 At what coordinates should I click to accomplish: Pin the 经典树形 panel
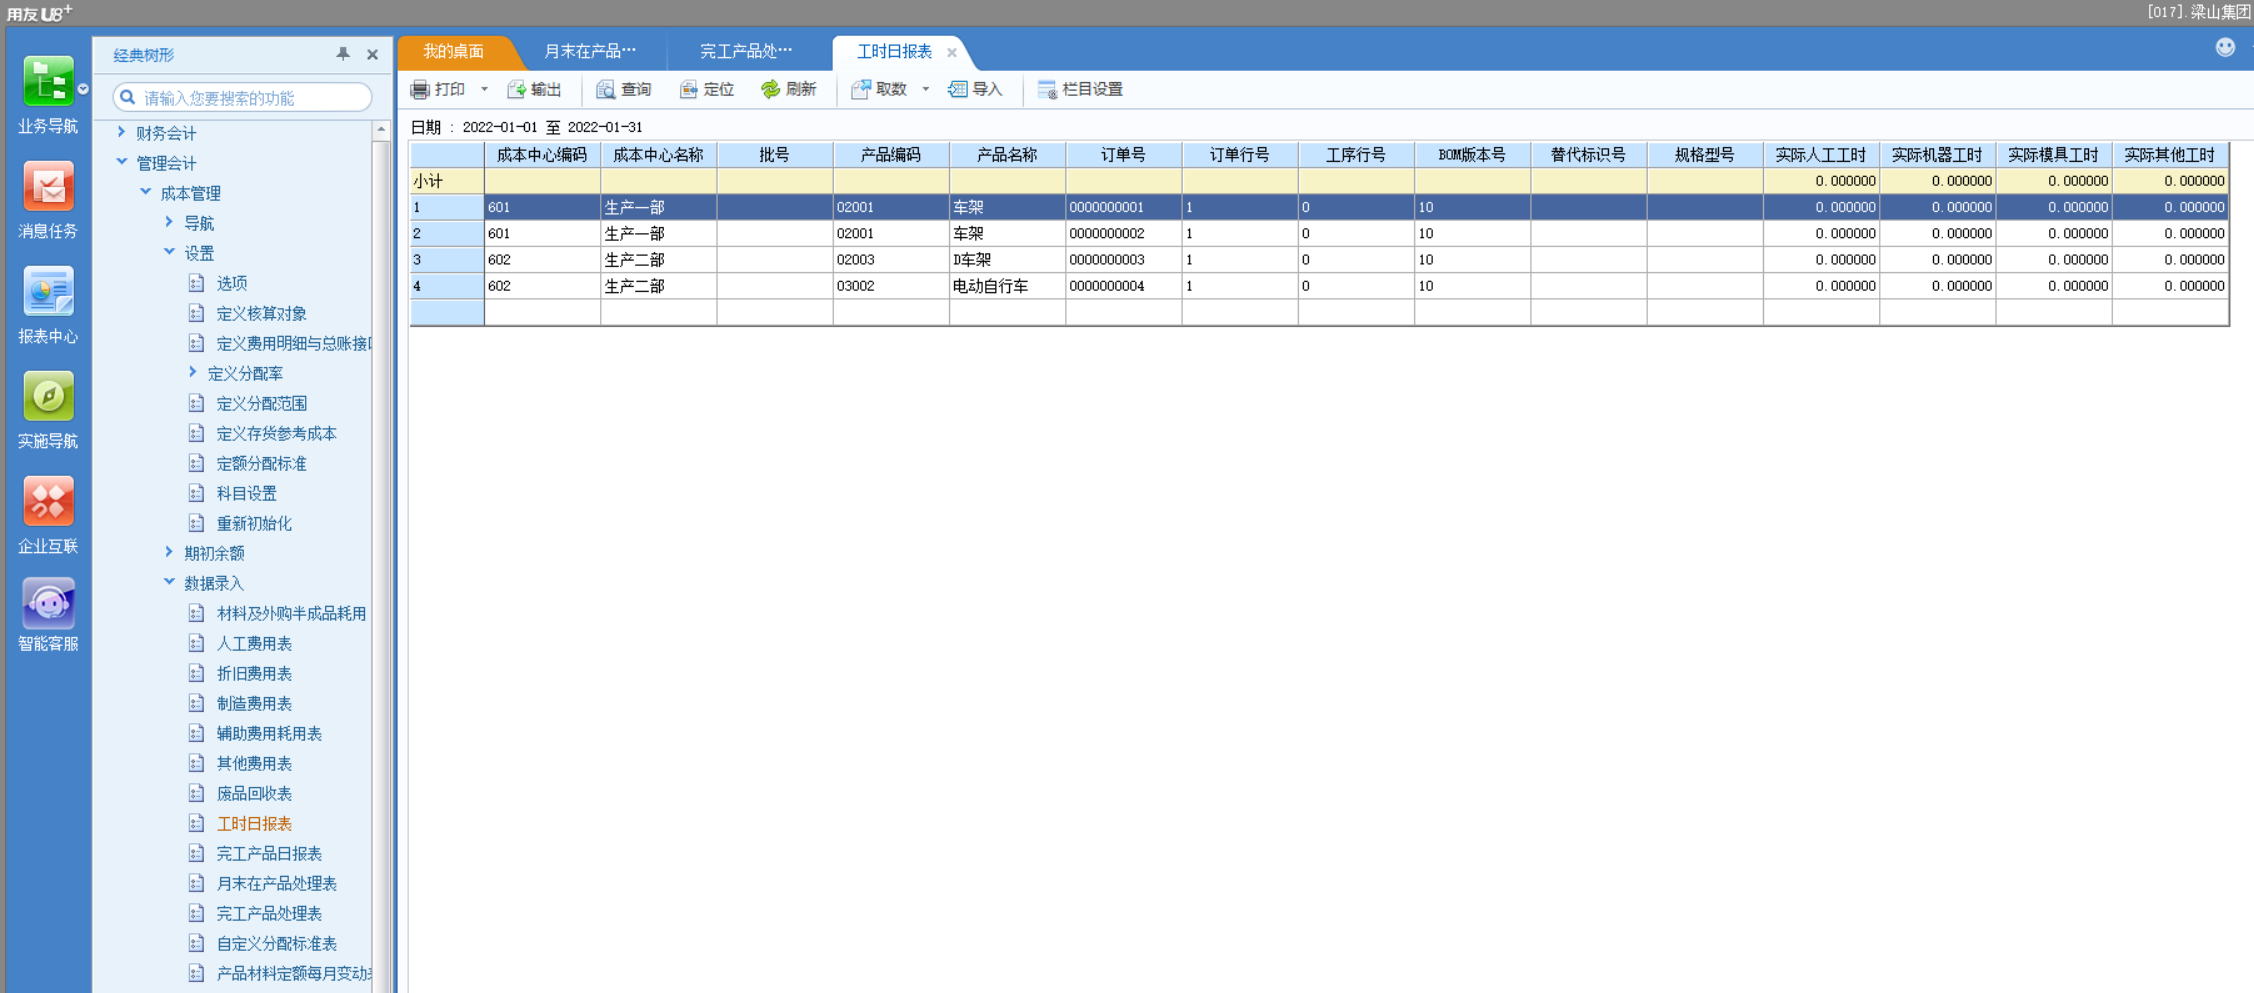pos(343,54)
